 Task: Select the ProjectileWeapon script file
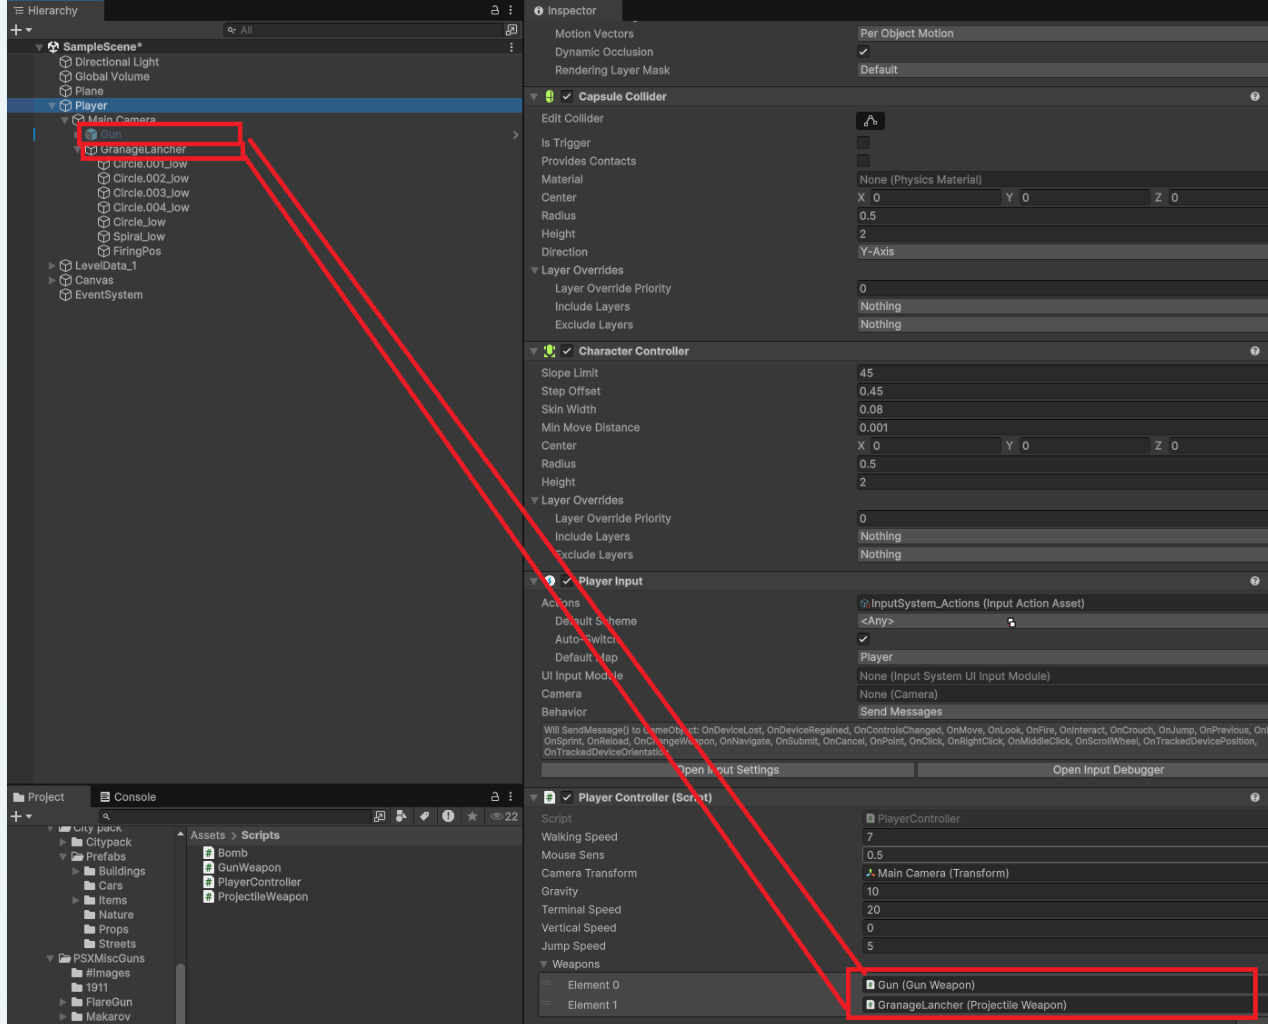[262, 897]
